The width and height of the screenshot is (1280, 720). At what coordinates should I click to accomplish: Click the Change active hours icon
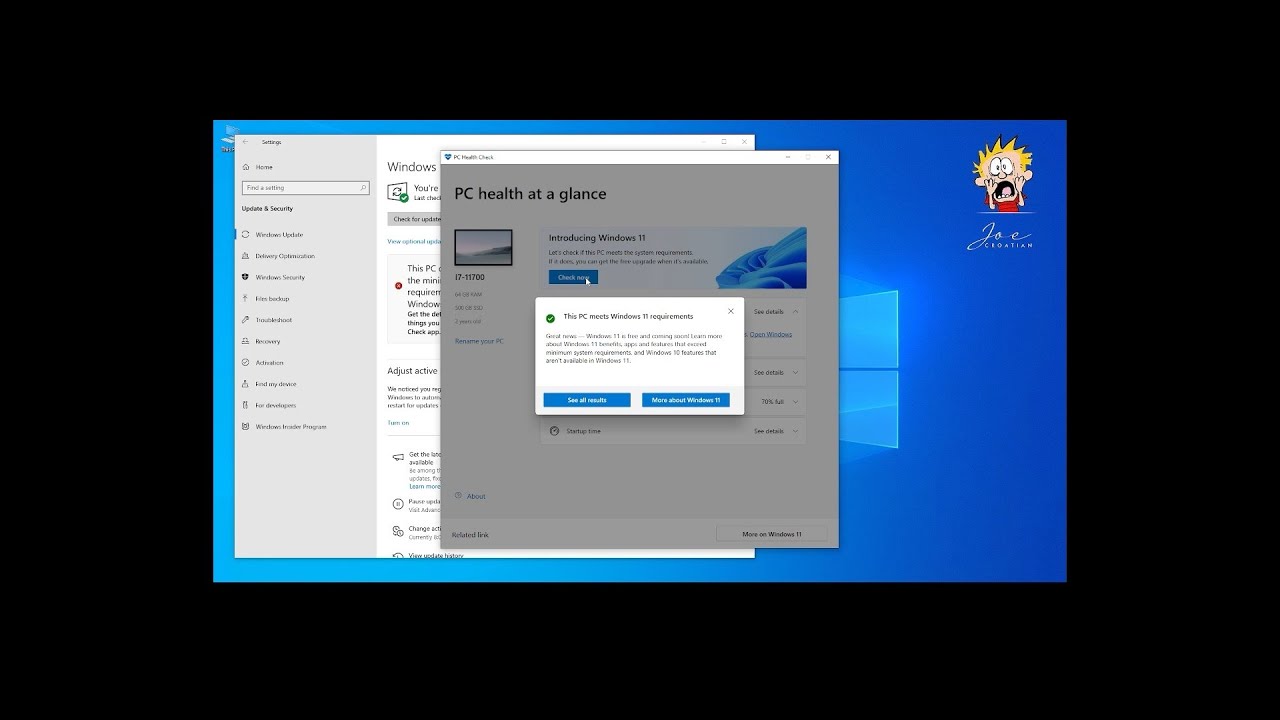point(398,531)
